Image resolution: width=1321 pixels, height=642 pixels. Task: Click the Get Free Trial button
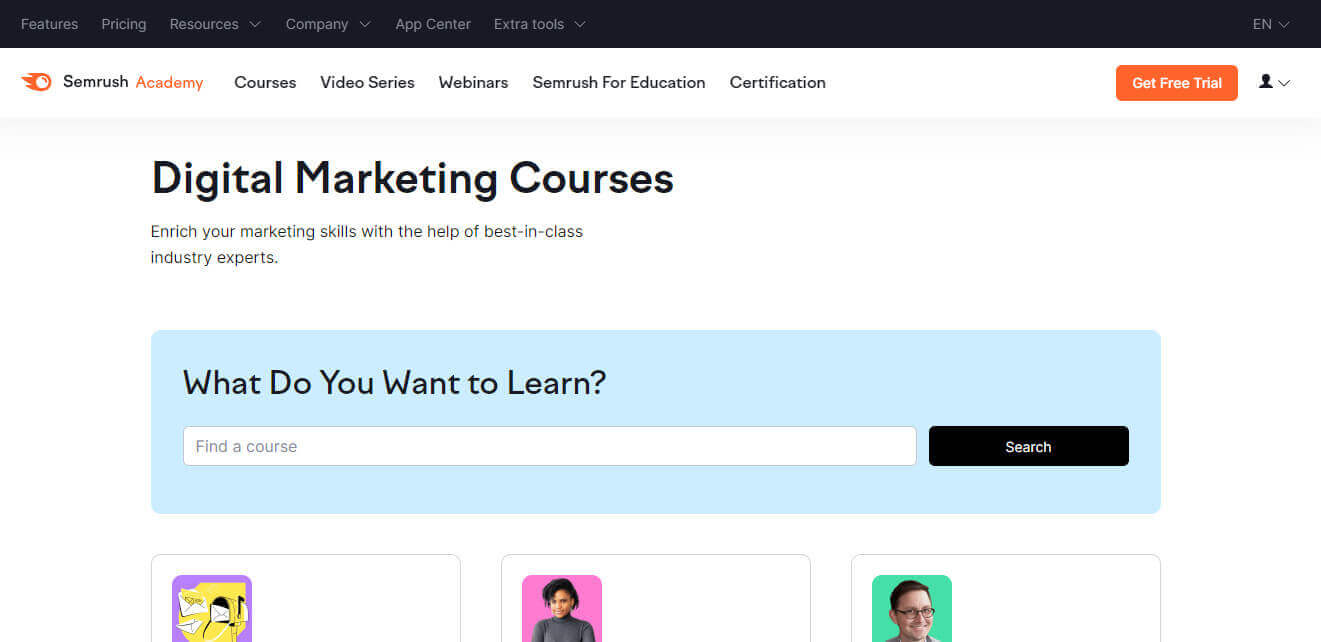pos(1176,83)
